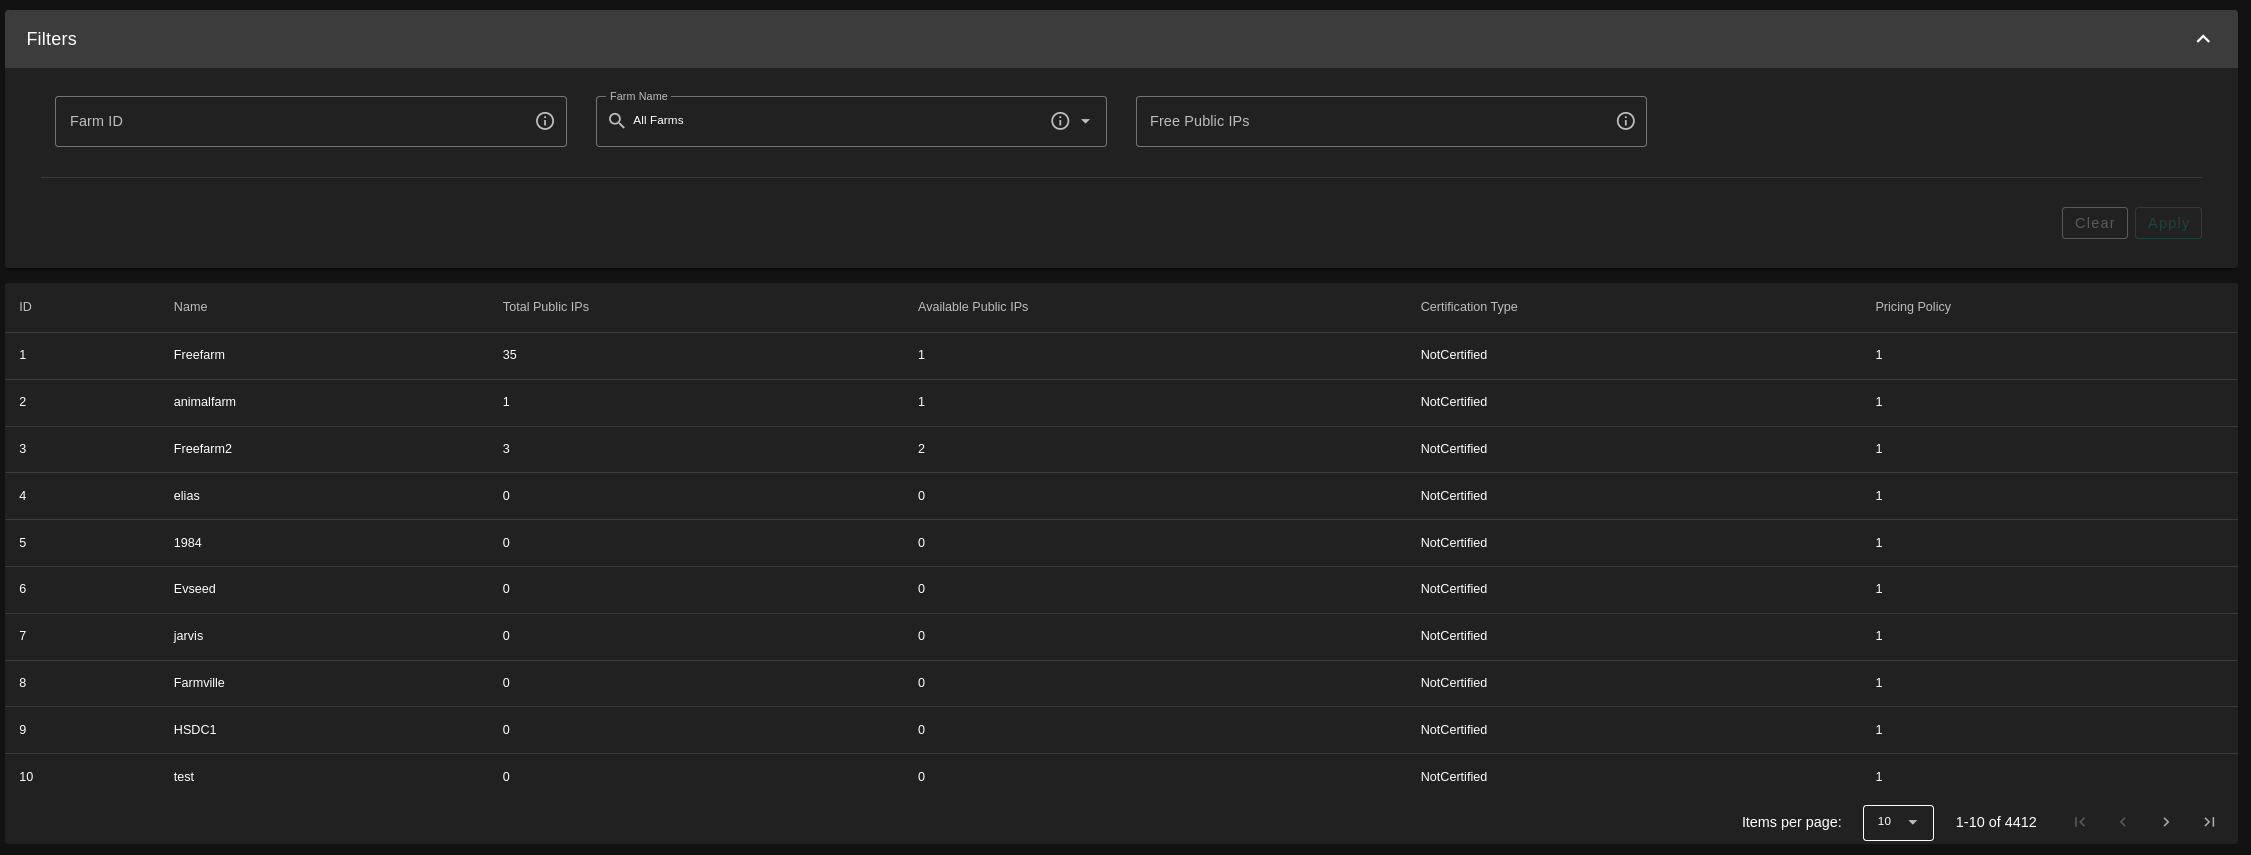2251x855 pixels.
Task: Sort by the Certification Type column header
Action: 1468,307
